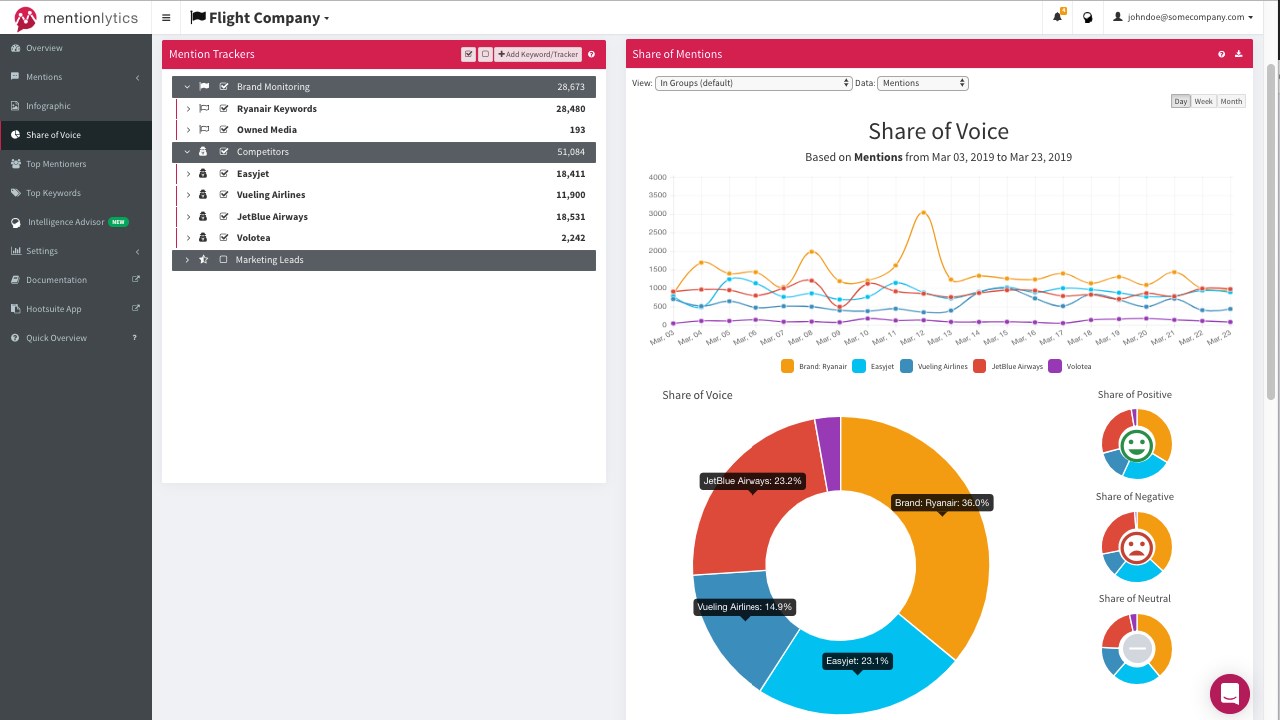The height and width of the screenshot is (720, 1280).
Task: Download the Share of Mentions report
Action: [1238, 54]
